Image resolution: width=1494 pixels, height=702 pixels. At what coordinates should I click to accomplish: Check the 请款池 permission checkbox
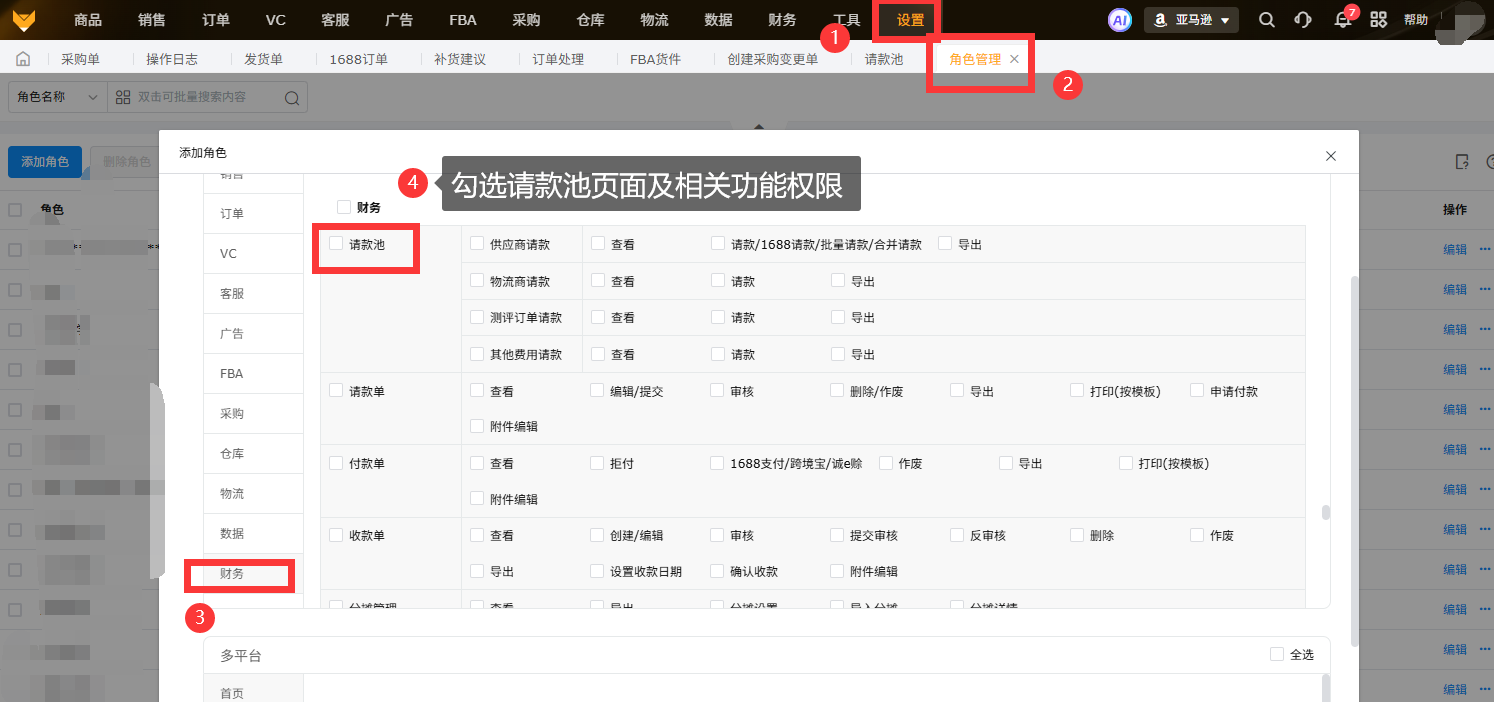pos(336,244)
